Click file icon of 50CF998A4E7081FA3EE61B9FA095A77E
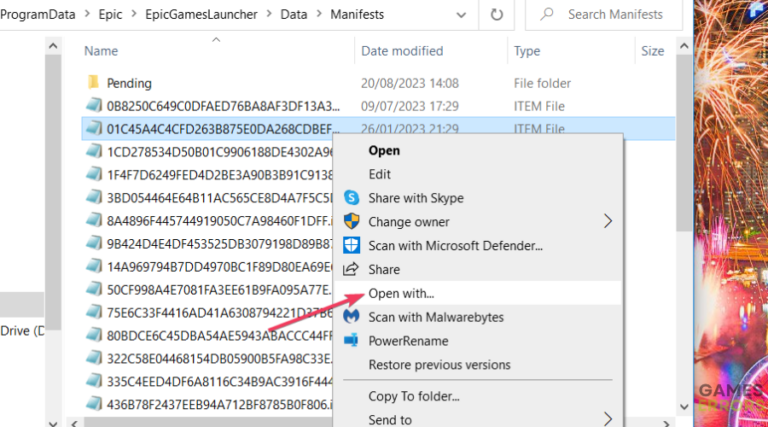The height and width of the screenshot is (427, 768). pyautogui.click(x=94, y=289)
